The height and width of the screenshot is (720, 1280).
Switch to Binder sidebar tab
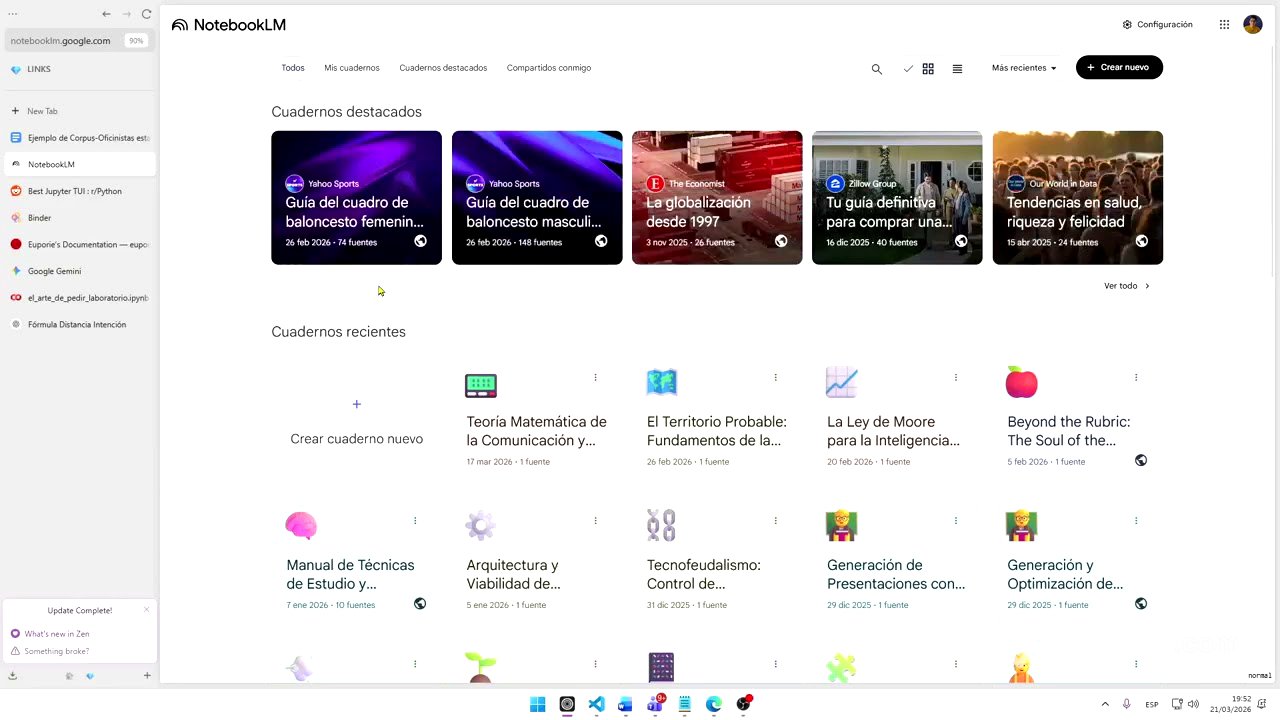[x=80, y=218]
